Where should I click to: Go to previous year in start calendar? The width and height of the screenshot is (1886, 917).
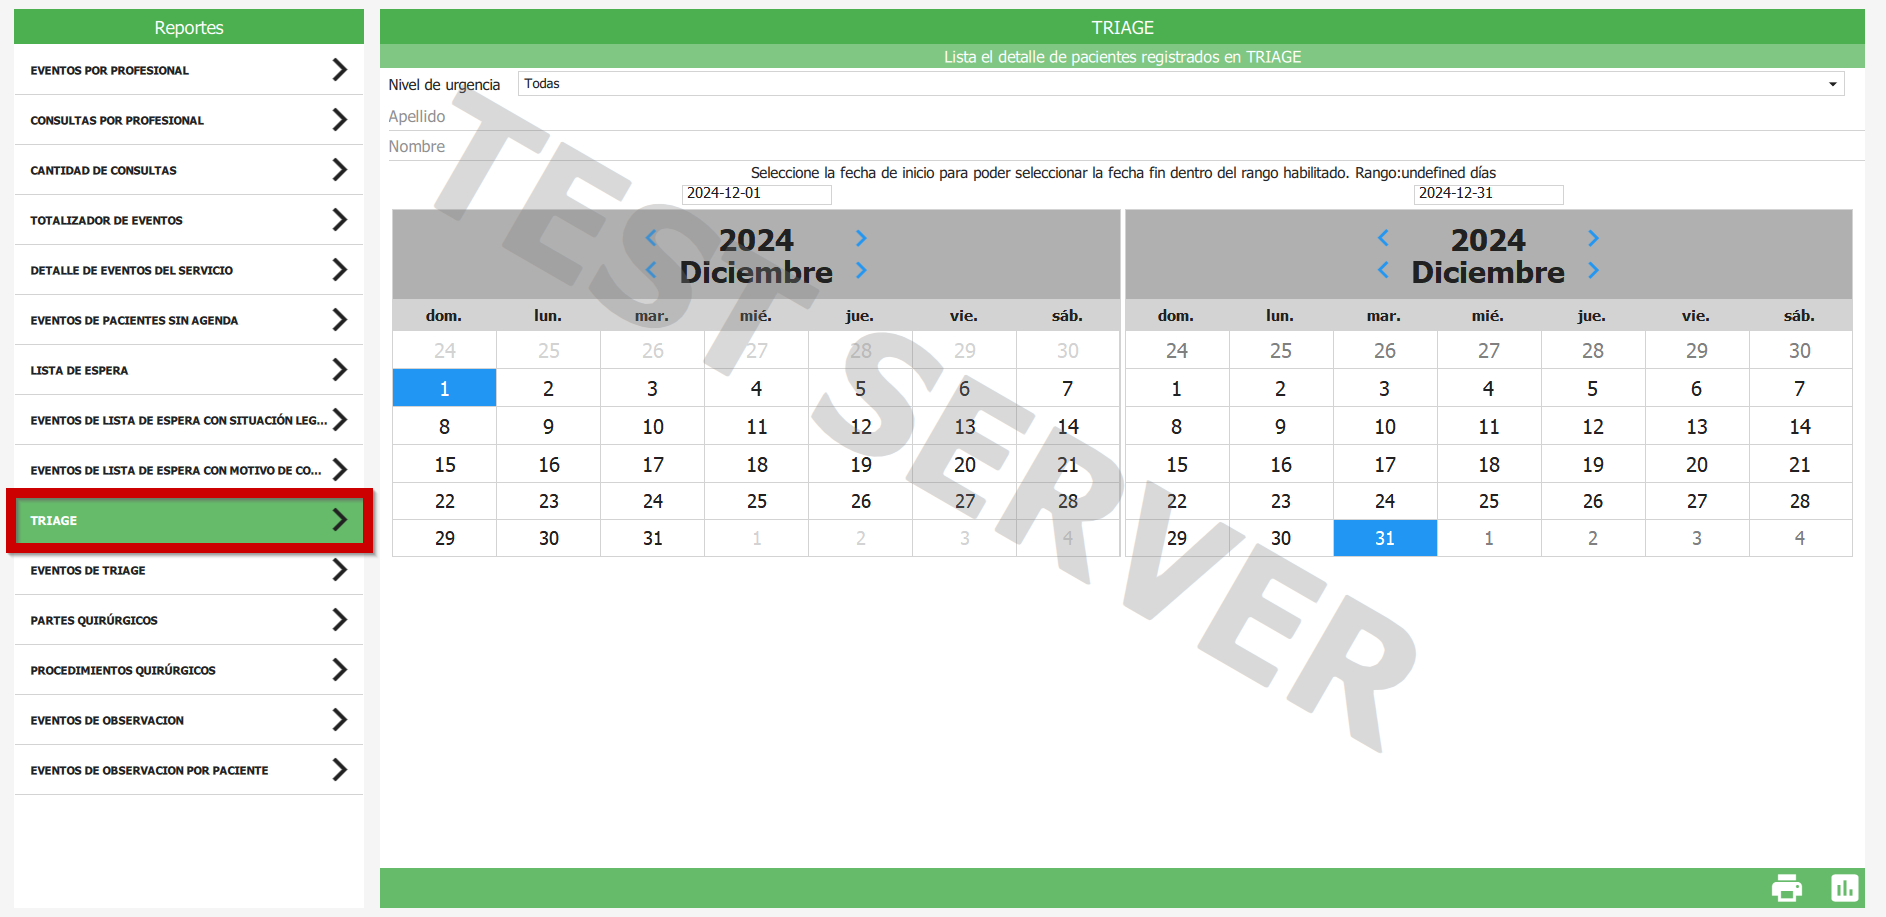[651, 238]
